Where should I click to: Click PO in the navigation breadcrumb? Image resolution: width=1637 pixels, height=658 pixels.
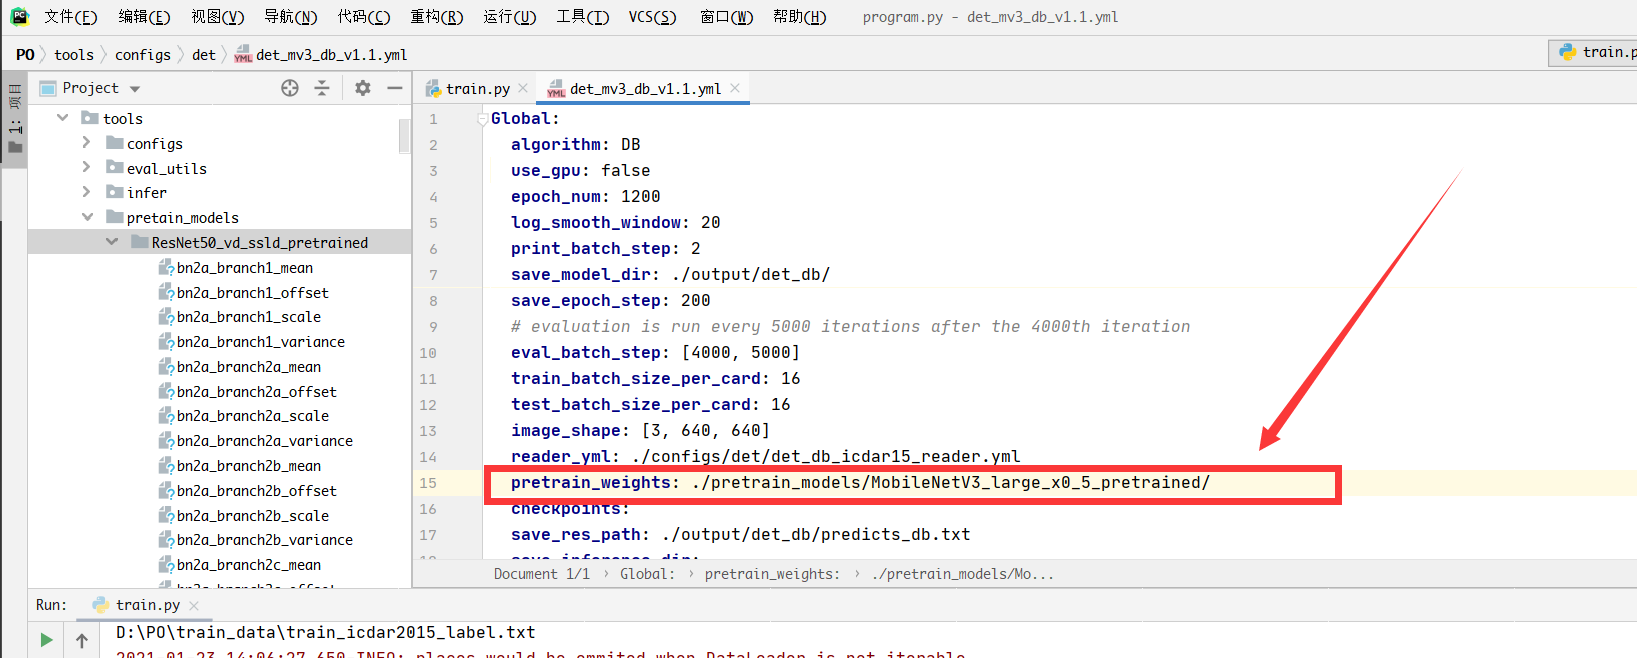point(25,54)
